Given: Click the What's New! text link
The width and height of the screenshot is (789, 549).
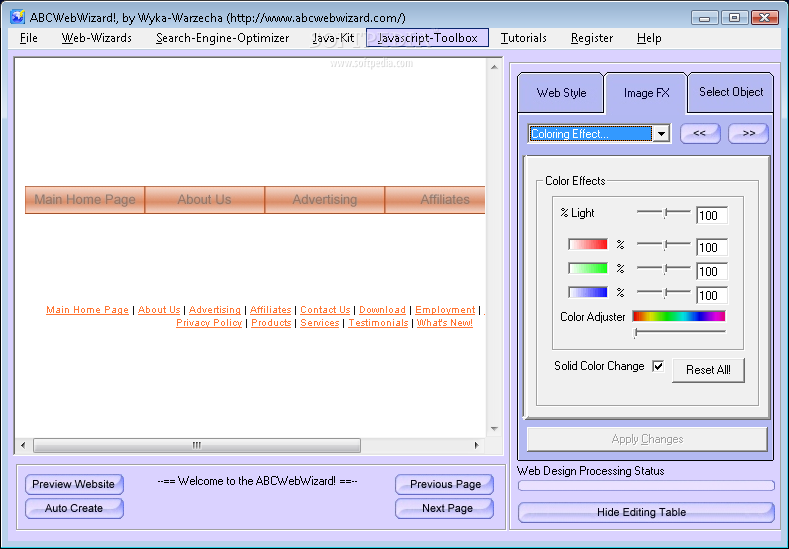Looking at the screenshot, I should [445, 323].
